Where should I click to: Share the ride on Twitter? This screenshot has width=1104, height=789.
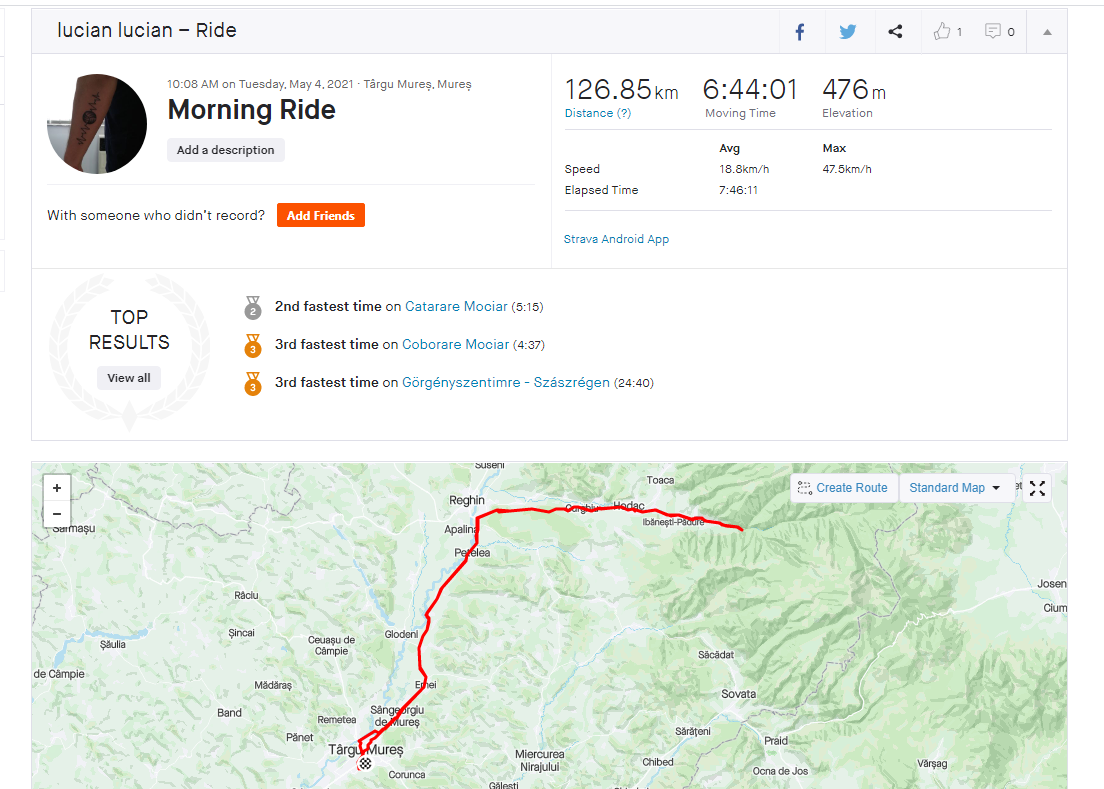[x=848, y=32]
